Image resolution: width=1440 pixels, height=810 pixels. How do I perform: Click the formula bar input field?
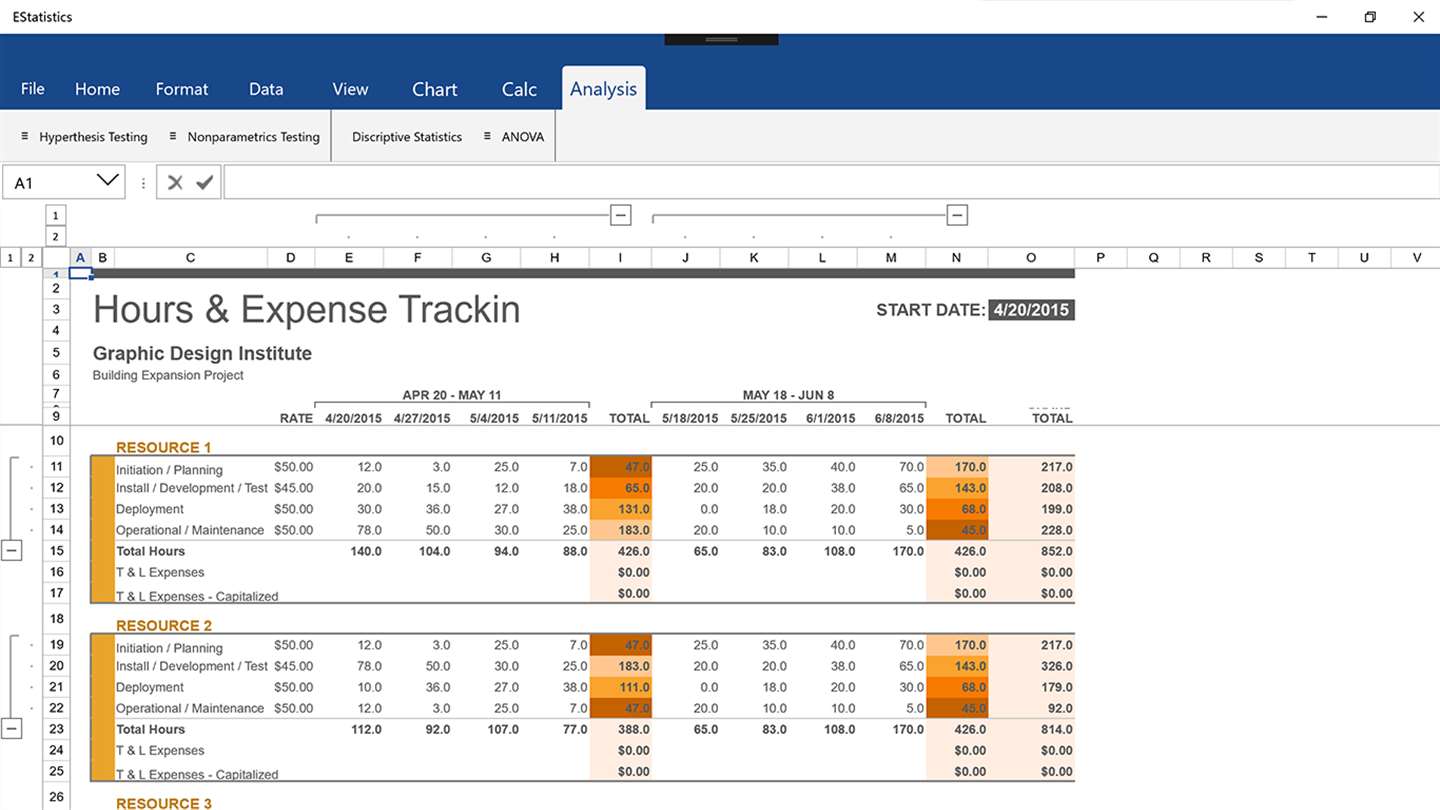831,183
